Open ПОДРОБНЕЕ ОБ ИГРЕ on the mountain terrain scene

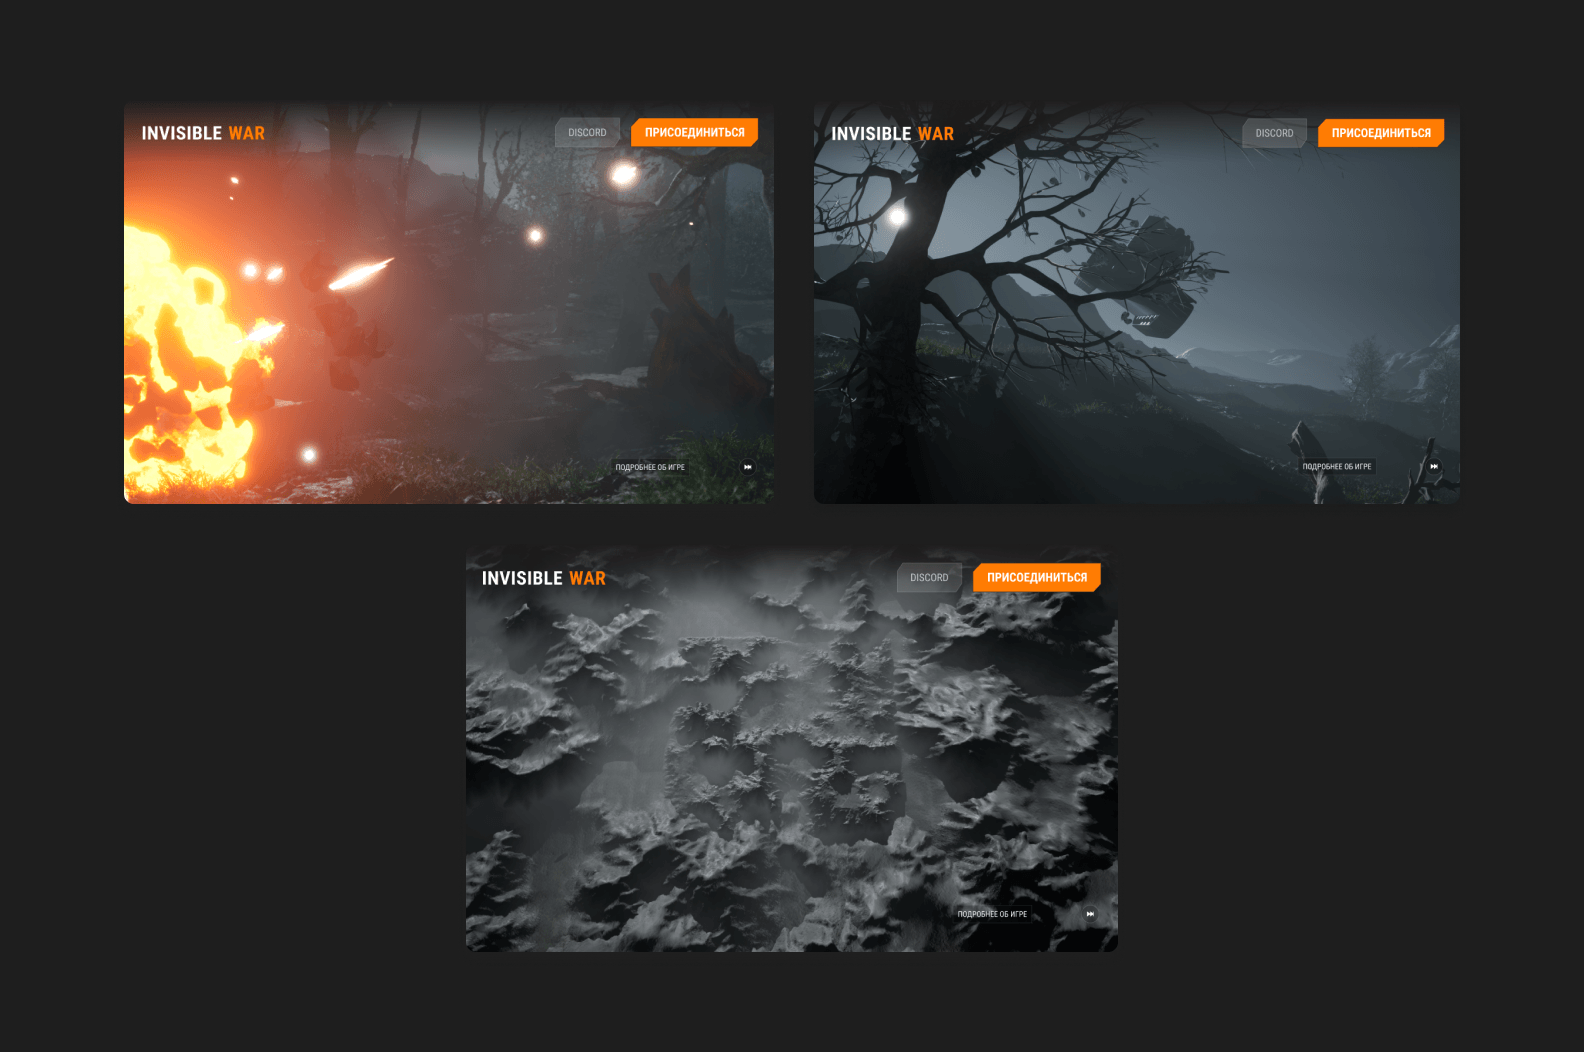[x=992, y=914]
